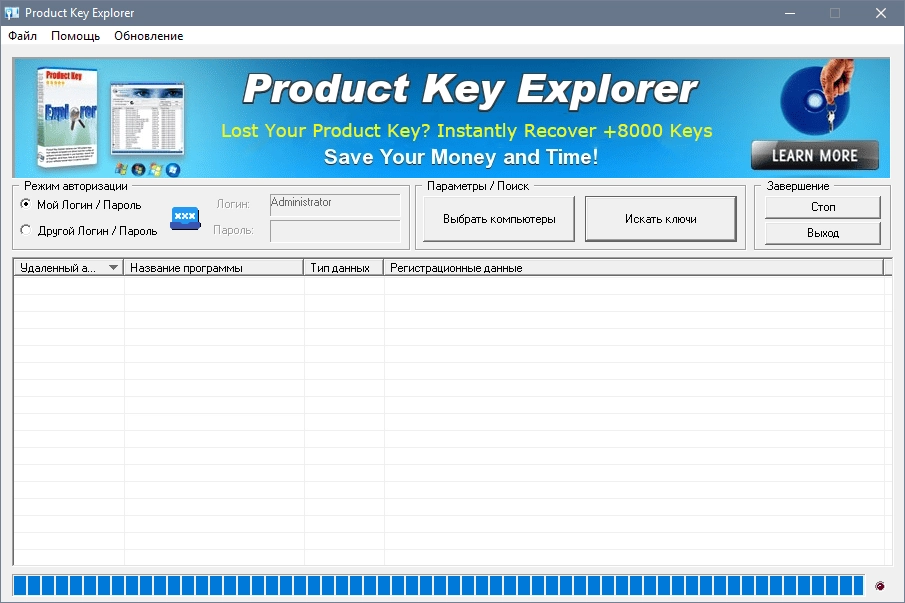This screenshot has width=905, height=603.
Task: Click the Выход button
Action: click(823, 233)
